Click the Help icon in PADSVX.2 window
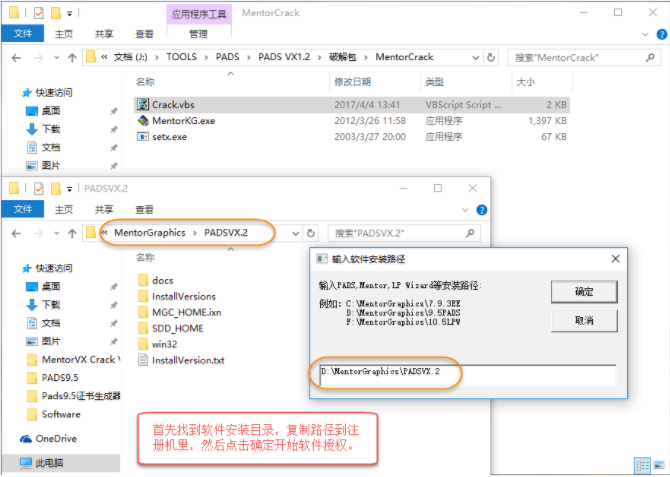Screen dimensions: 670x477 click(482, 210)
